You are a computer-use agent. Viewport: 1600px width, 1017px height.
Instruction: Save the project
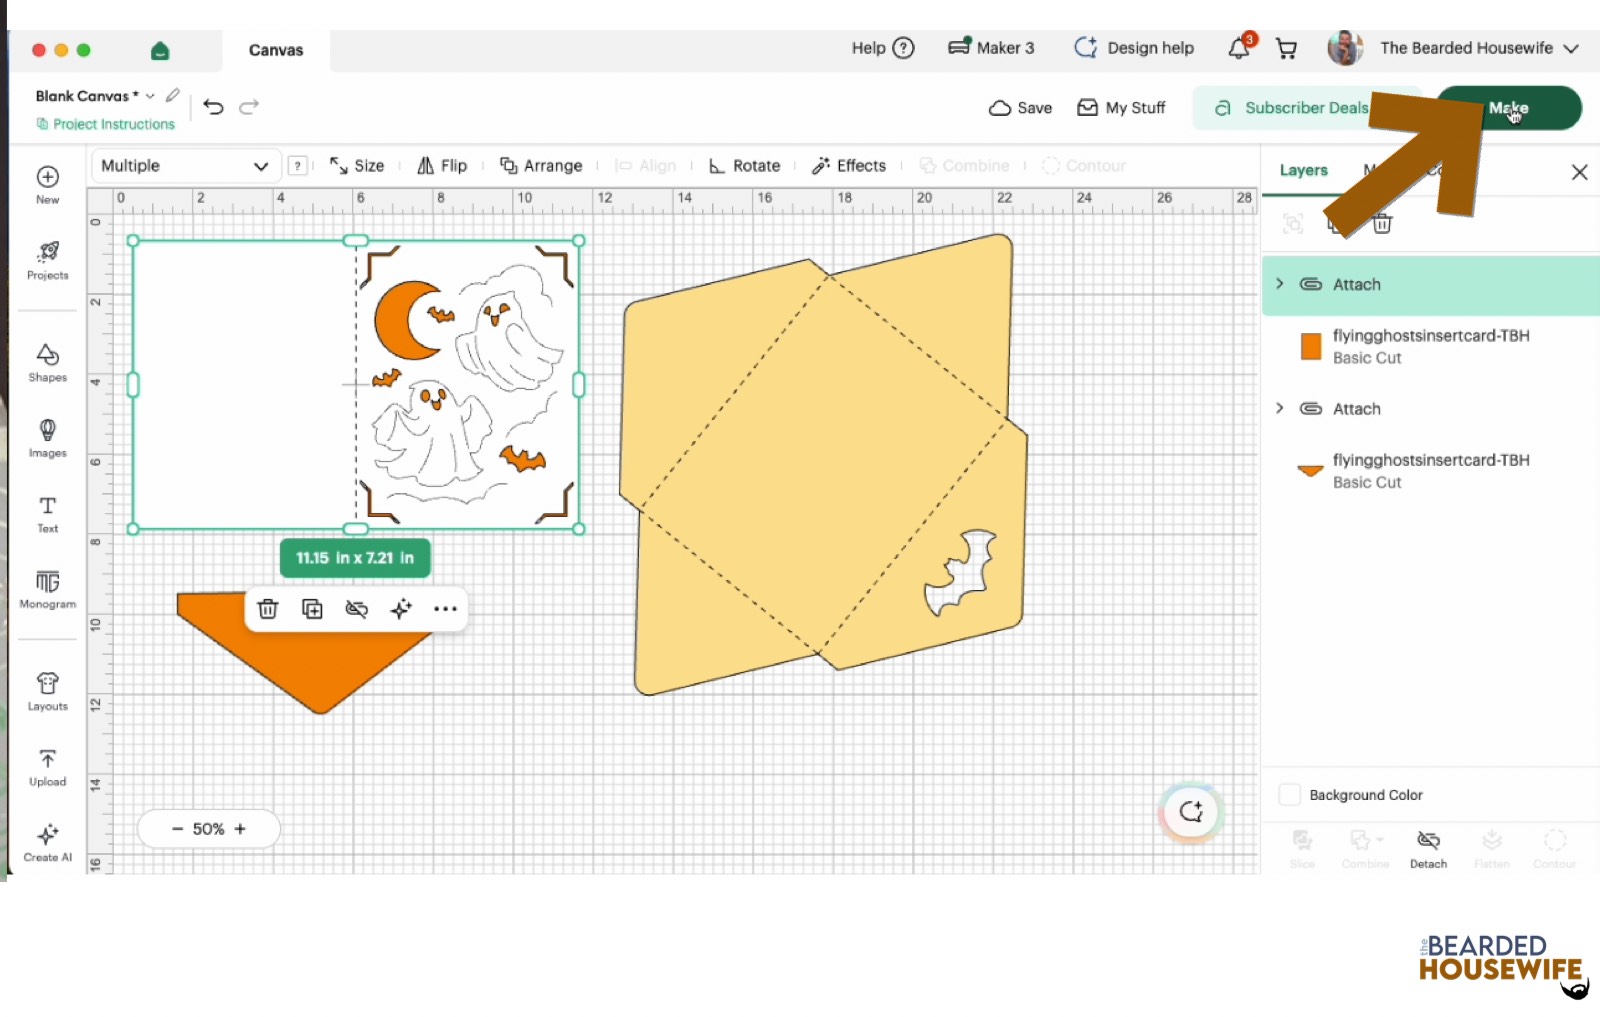(1020, 108)
